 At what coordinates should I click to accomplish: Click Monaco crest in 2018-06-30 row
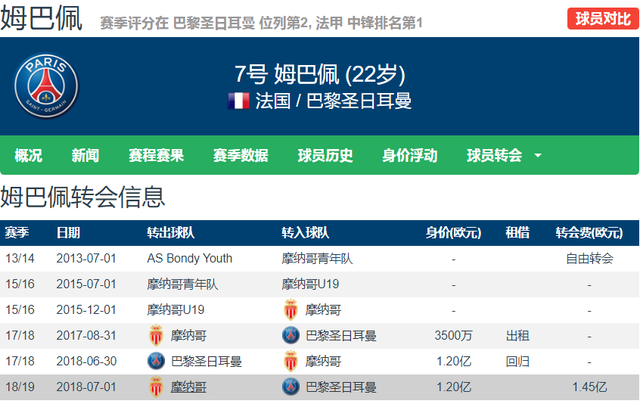point(291,361)
